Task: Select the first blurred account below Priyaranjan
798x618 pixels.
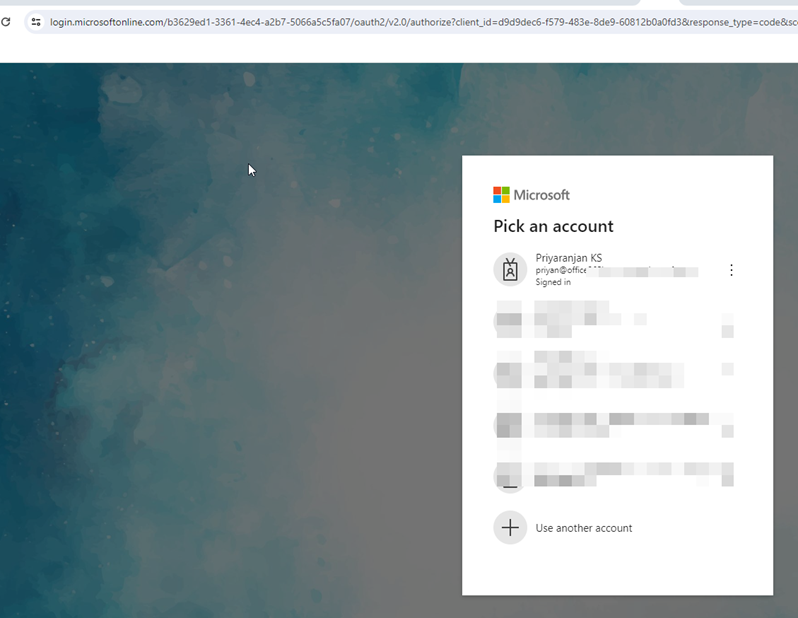Action: point(600,321)
